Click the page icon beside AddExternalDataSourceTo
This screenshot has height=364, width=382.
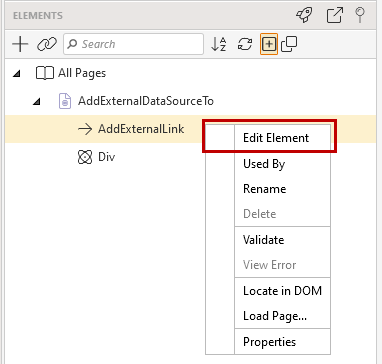click(65, 101)
